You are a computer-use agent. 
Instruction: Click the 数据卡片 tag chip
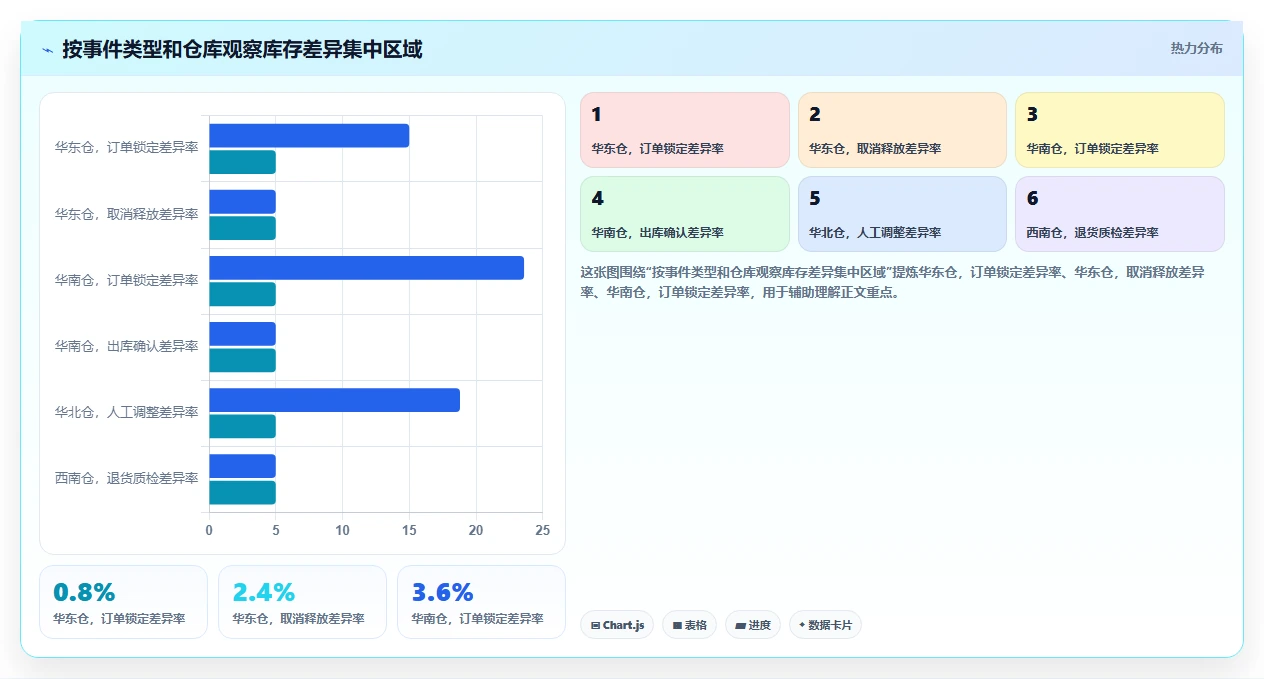click(825, 625)
